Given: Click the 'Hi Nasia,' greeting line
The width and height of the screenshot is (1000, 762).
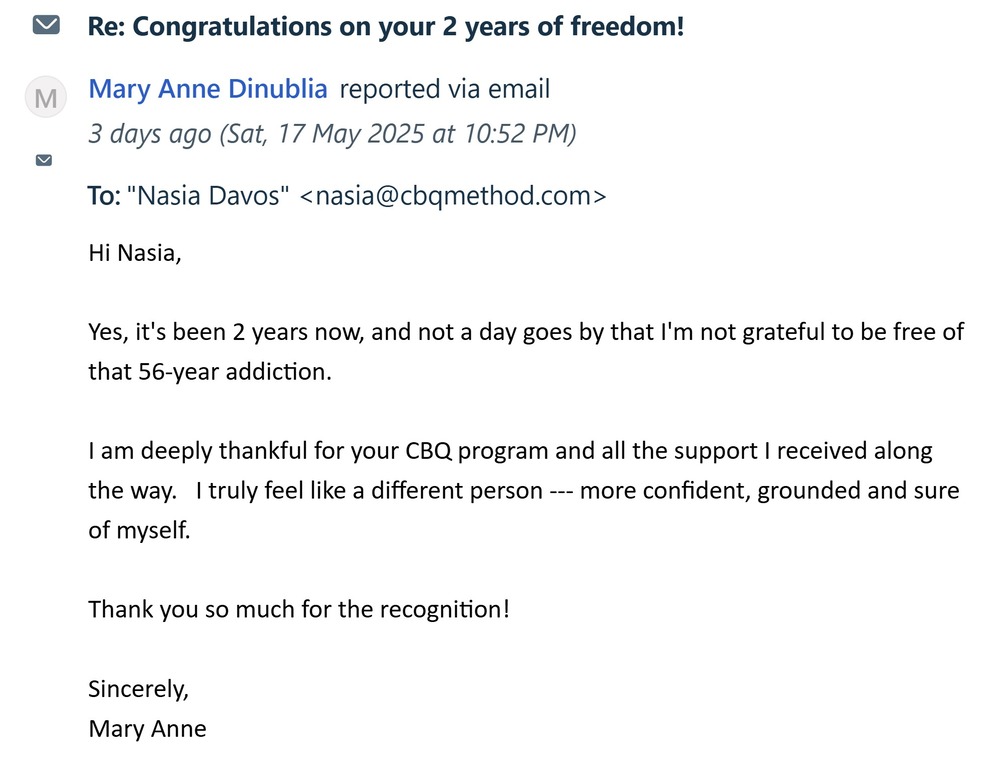Looking at the screenshot, I should pyautogui.click(x=135, y=253).
